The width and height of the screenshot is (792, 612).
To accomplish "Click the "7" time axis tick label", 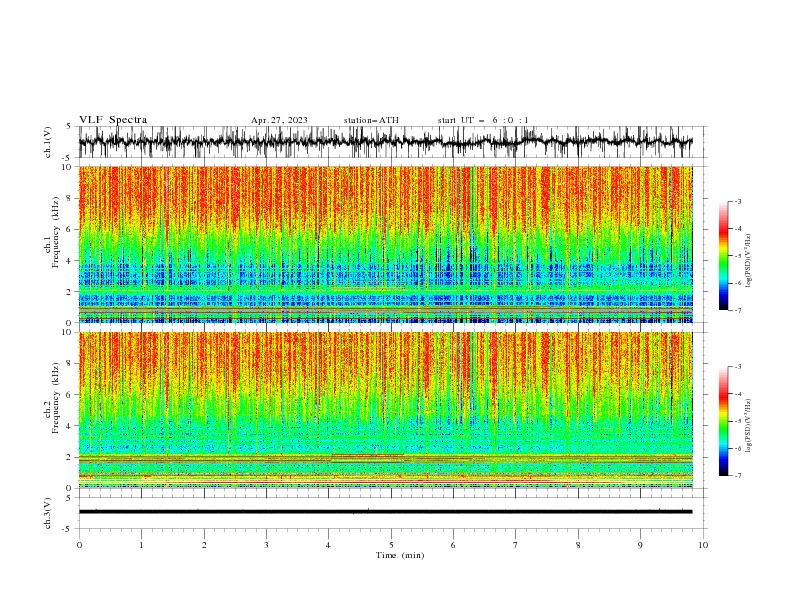I will click(516, 545).
